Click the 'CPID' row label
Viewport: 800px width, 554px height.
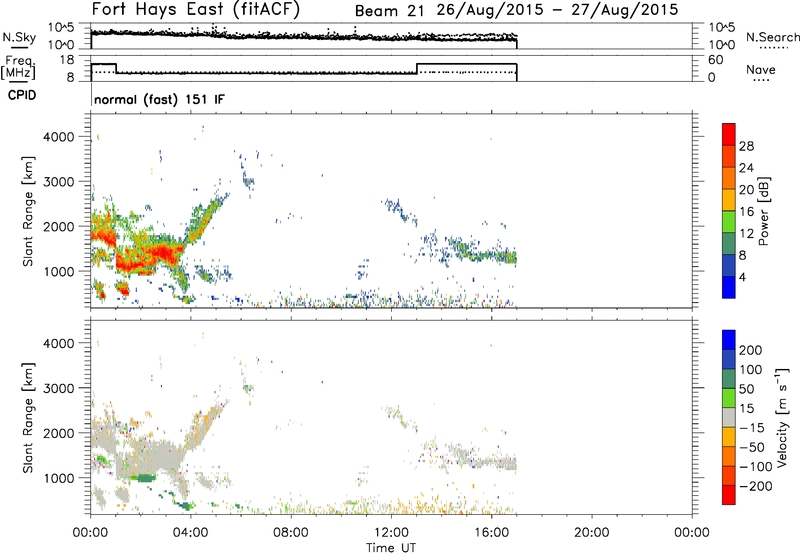pos(22,95)
